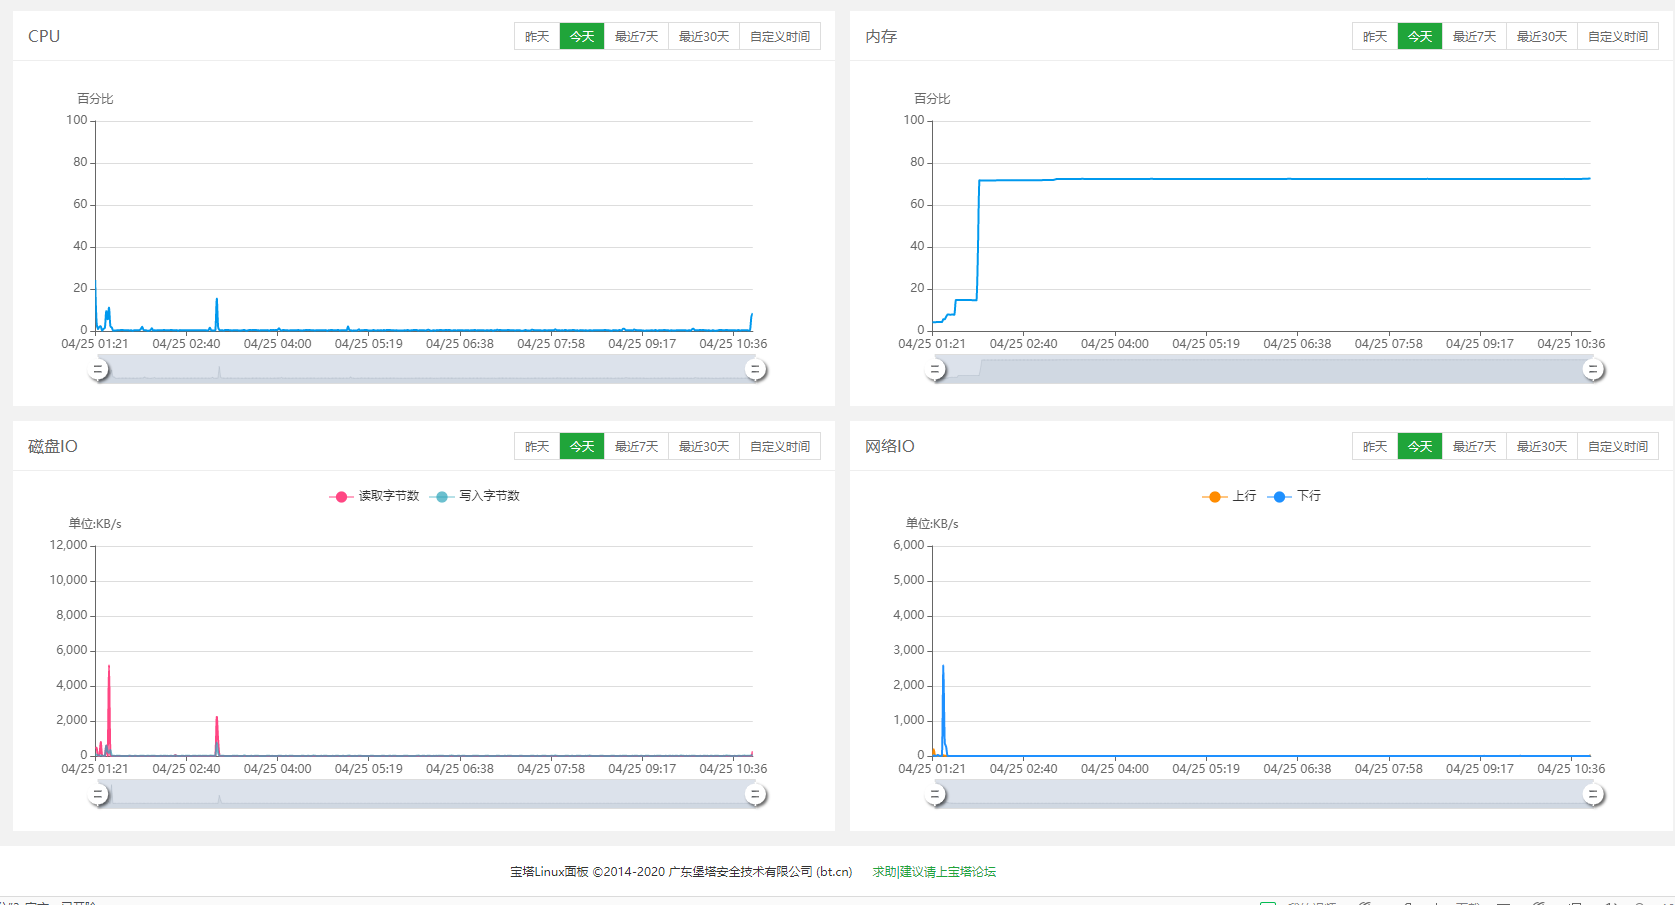This screenshot has height=905, width=1675.
Task: Select 昨天 tab in CPU panel
Action: [537, 37]
